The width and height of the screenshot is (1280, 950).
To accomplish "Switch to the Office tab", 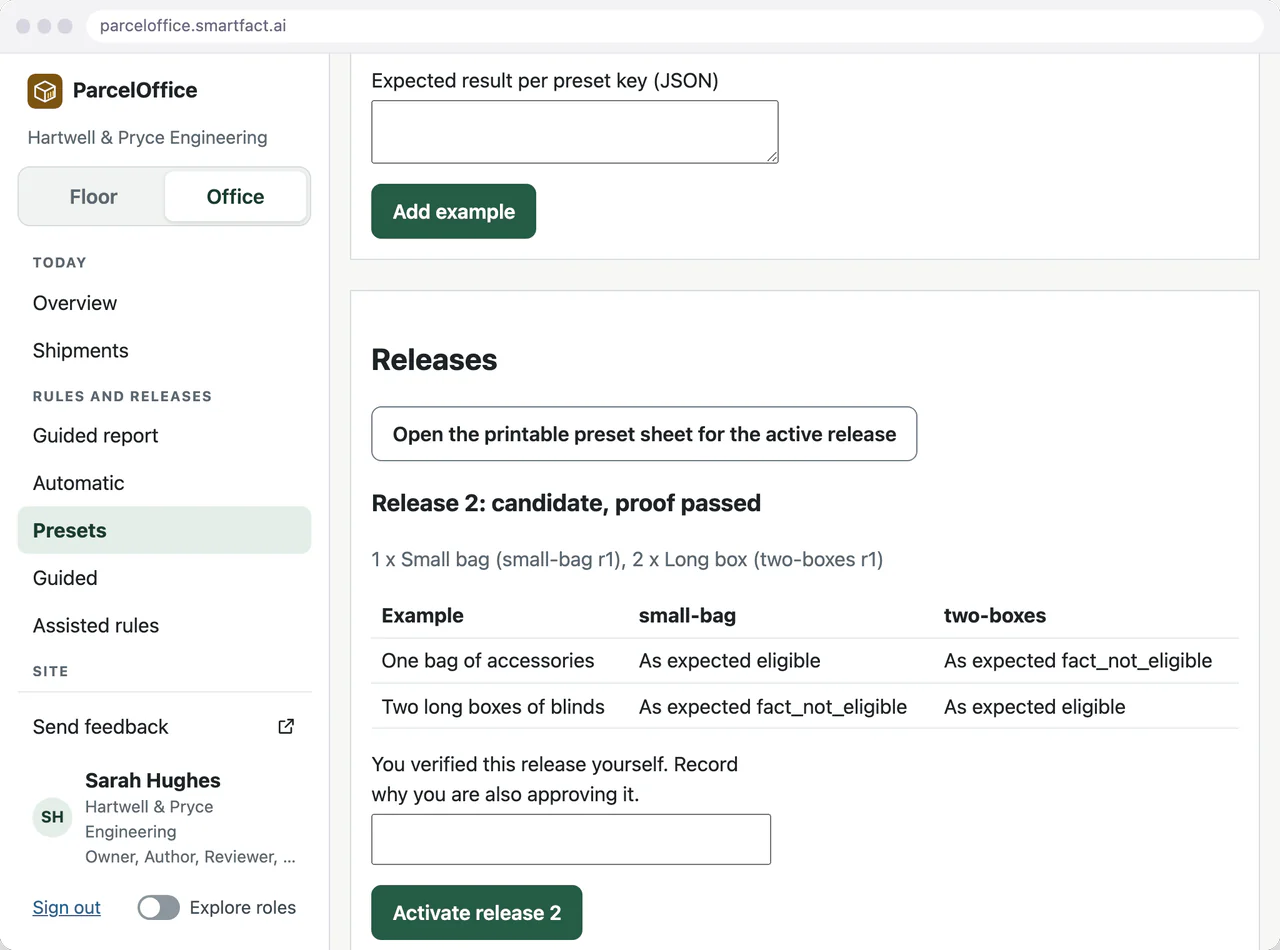I will (236, 197).
